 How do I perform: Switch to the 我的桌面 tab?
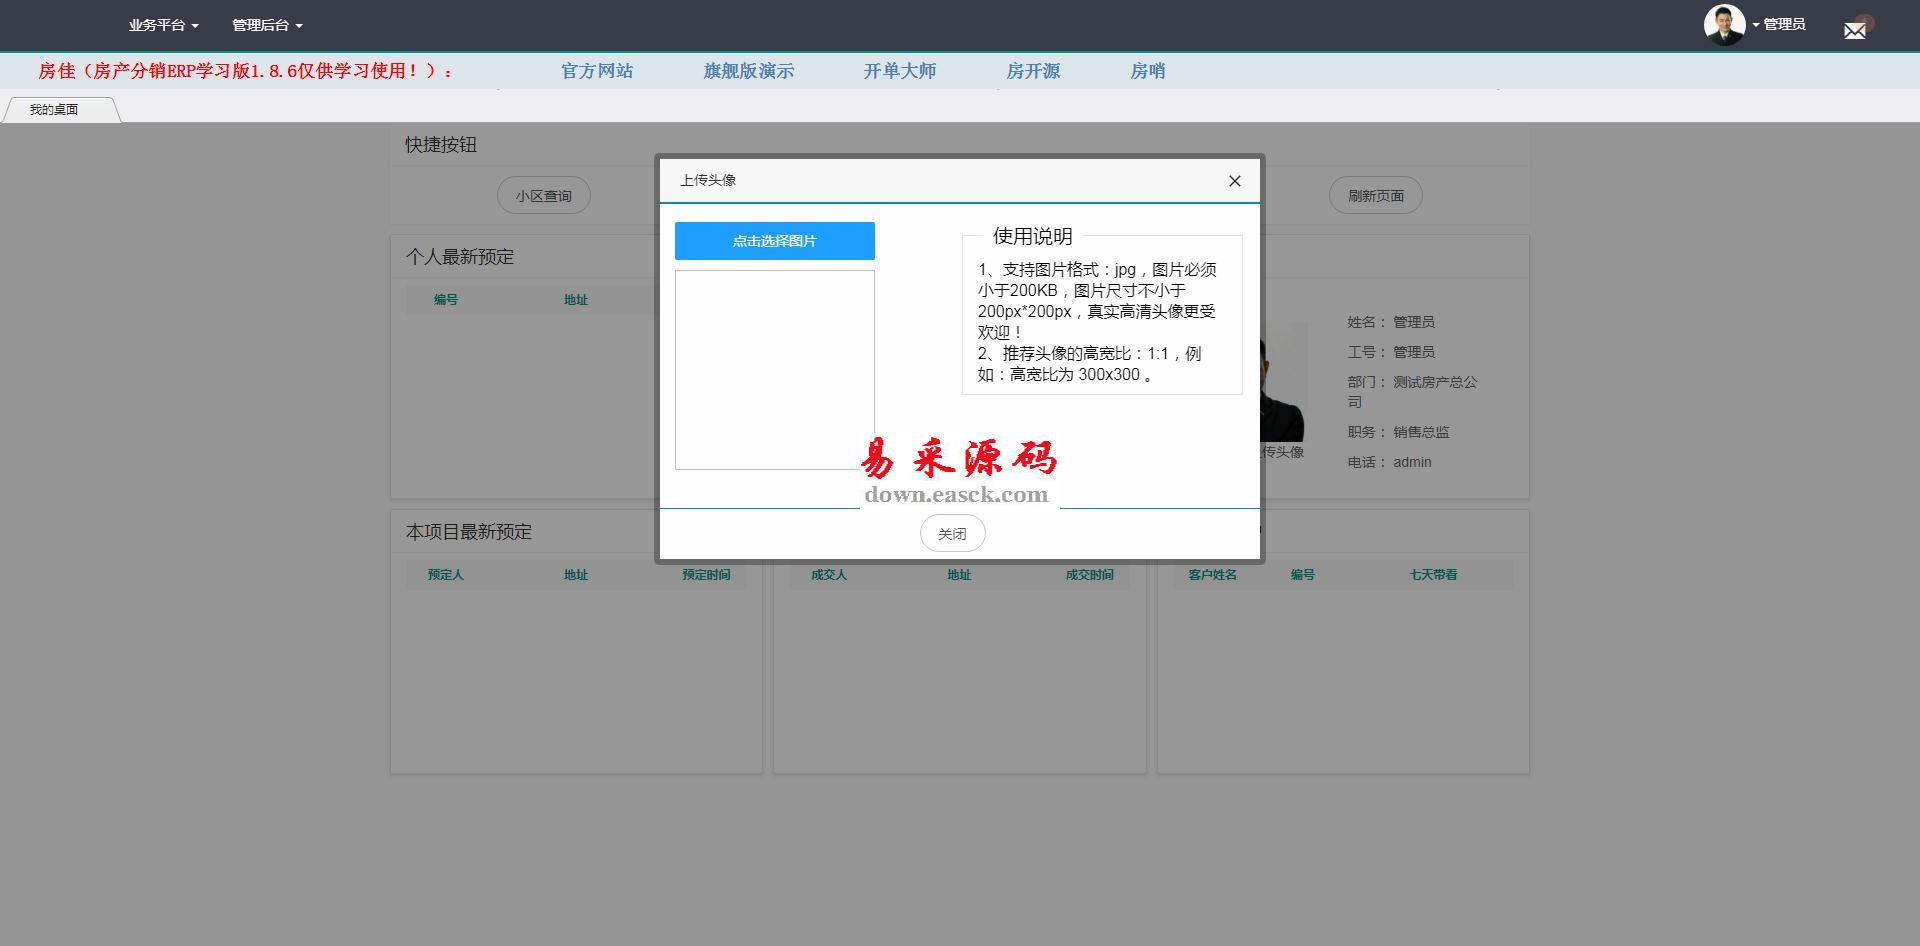(x=55, y=110)
